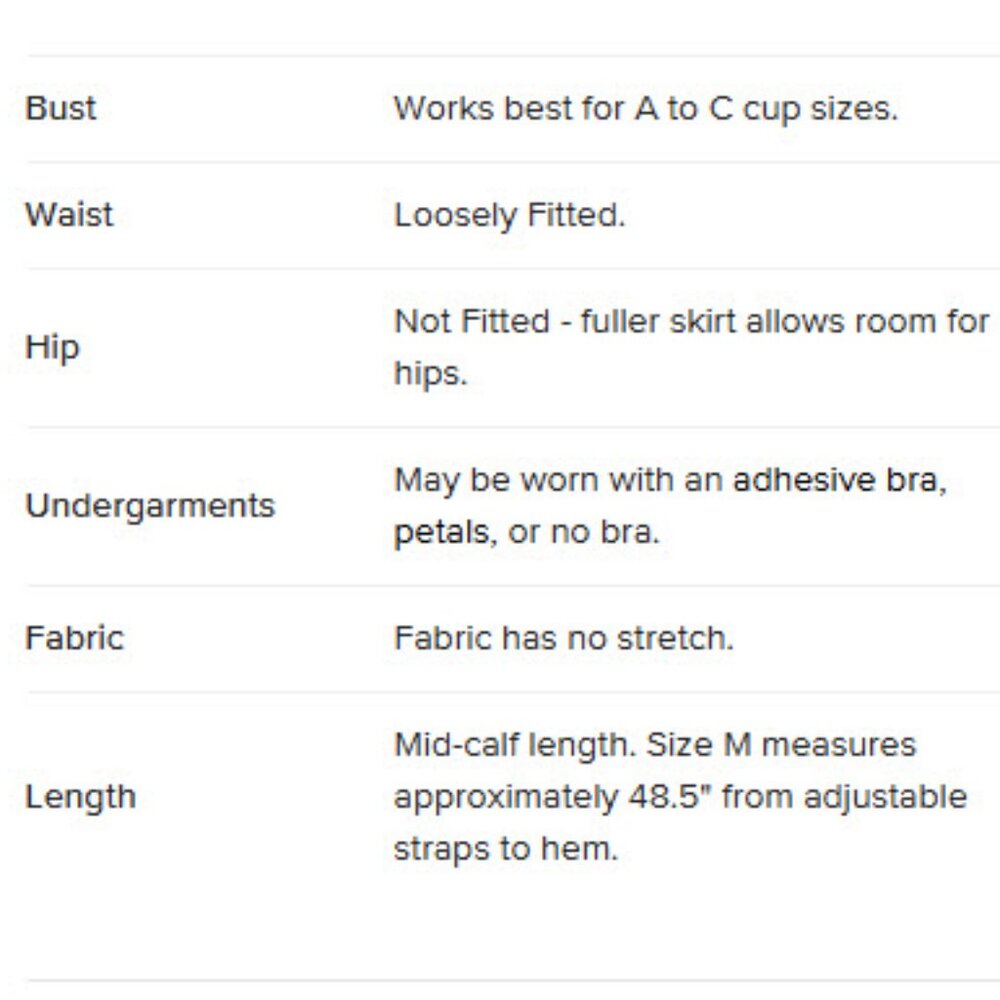Click the Undergarments row label
The height and width of the screenshot is (1000, 1000).
(150, 506)
